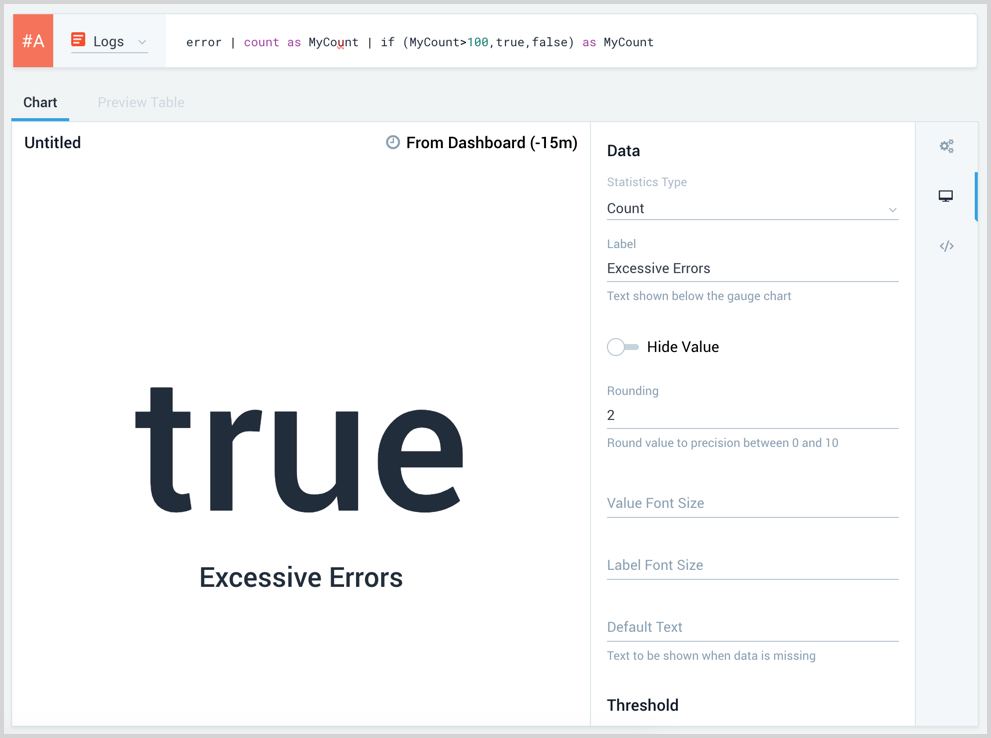Screen dimensions: 991x738
Task: Click From Dashboard (-15m) time range
Action: tap(491, 143)
